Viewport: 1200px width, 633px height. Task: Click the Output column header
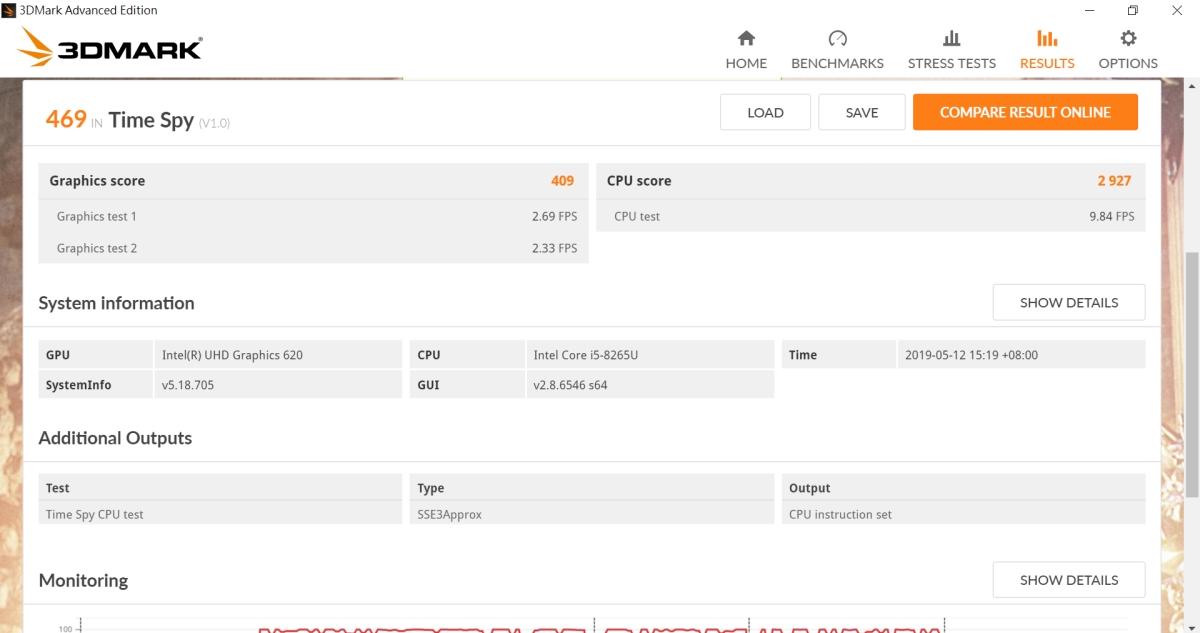964,488
